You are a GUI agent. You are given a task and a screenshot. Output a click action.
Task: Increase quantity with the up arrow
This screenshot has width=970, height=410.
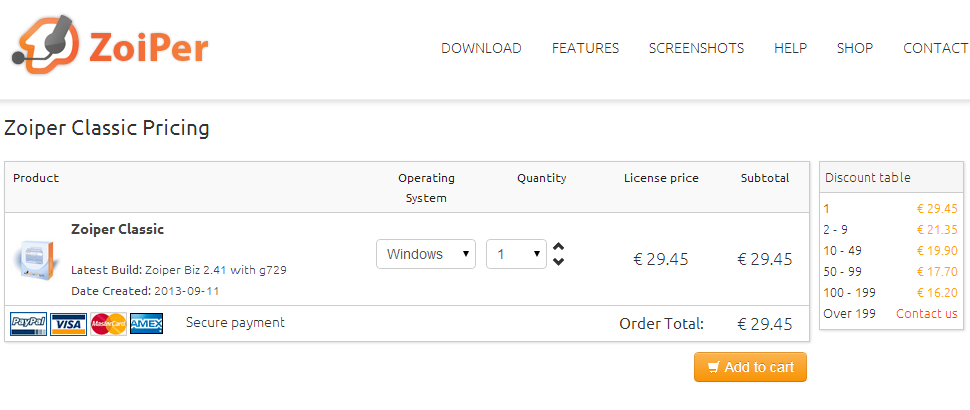[x=558, y=247]
